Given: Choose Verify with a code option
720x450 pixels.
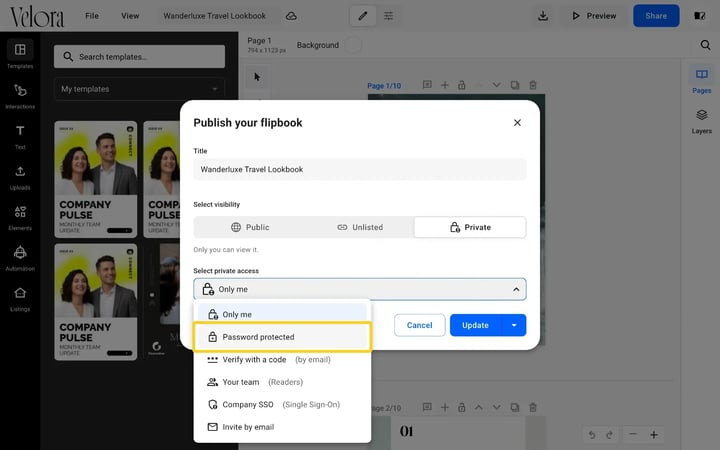Looking at the screenshot, I should (x=282, y=360).
